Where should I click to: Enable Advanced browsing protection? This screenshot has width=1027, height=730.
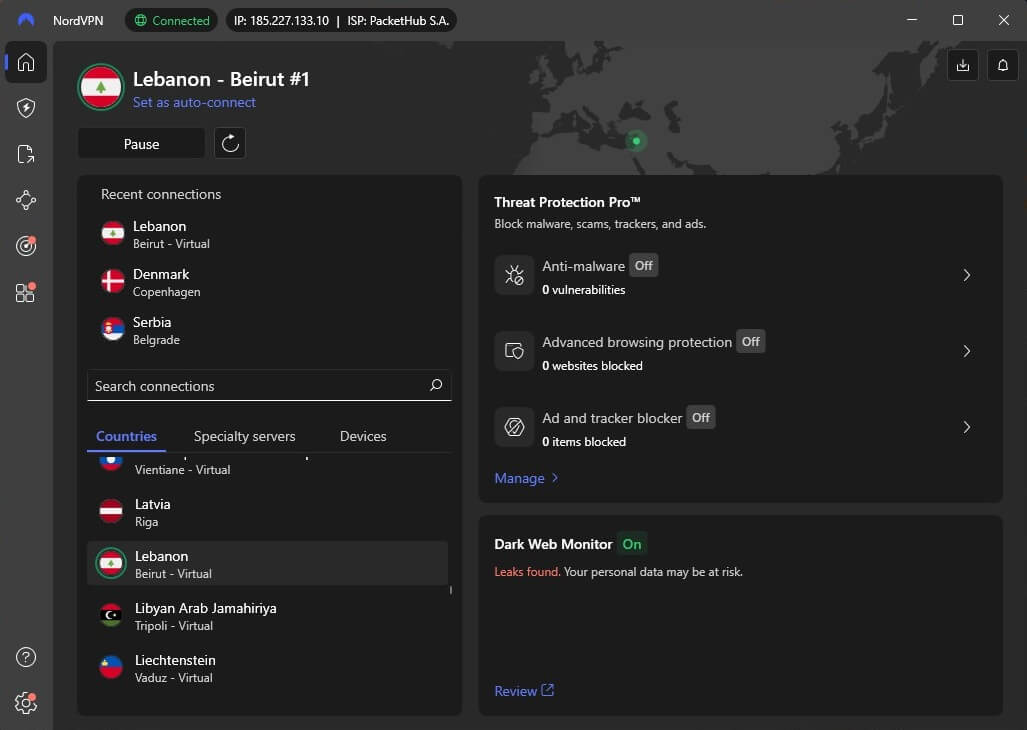pos(750,341)
